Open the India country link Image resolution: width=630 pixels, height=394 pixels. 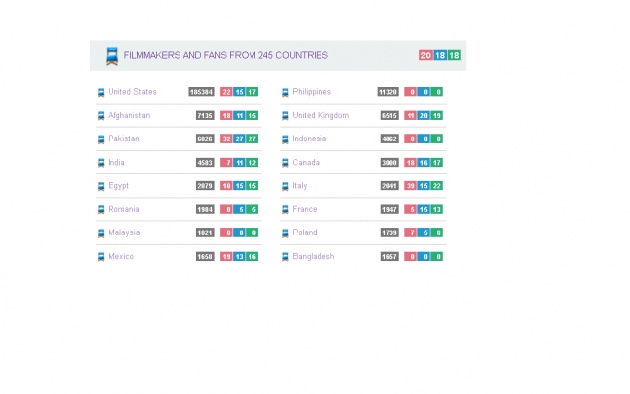(116, 162)
